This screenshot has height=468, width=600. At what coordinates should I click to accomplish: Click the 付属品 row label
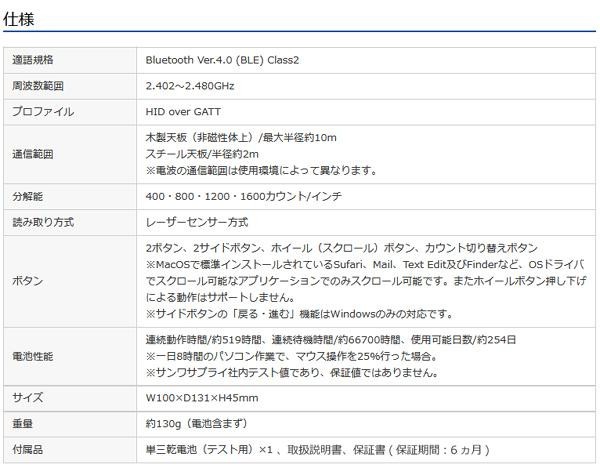pyautogui.click(x=28, y=449)
